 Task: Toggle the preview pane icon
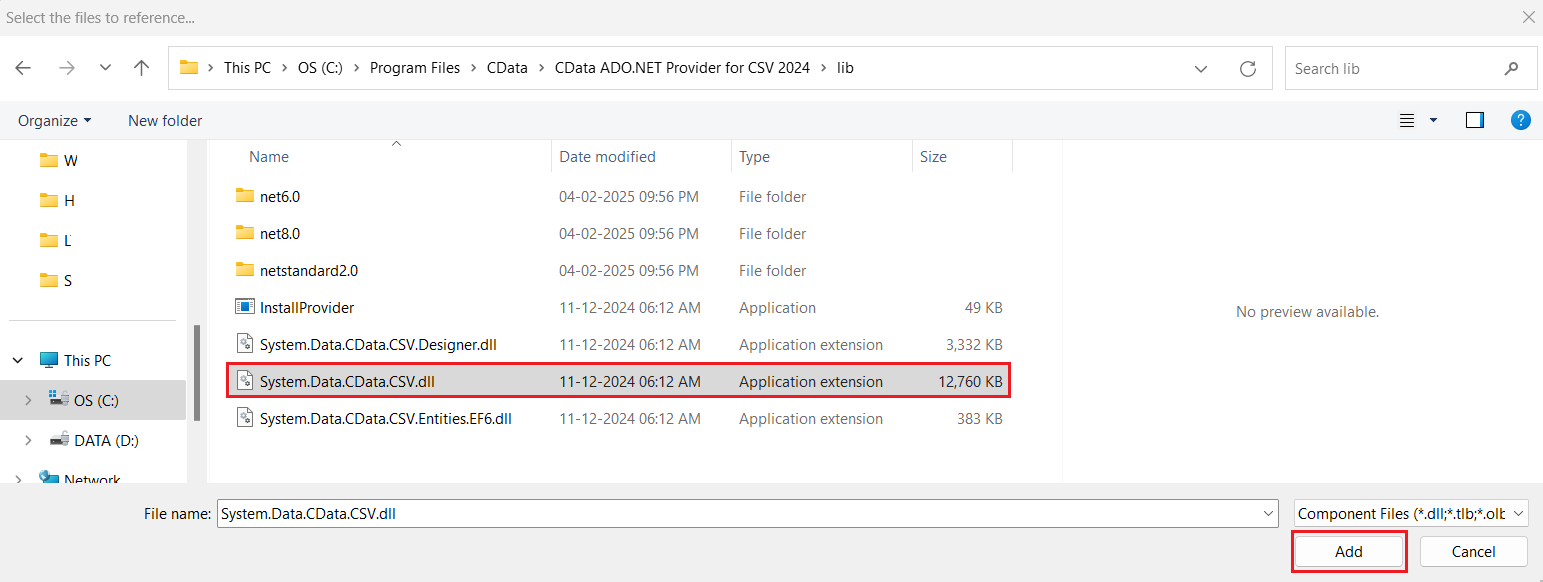click(1474, 120)
